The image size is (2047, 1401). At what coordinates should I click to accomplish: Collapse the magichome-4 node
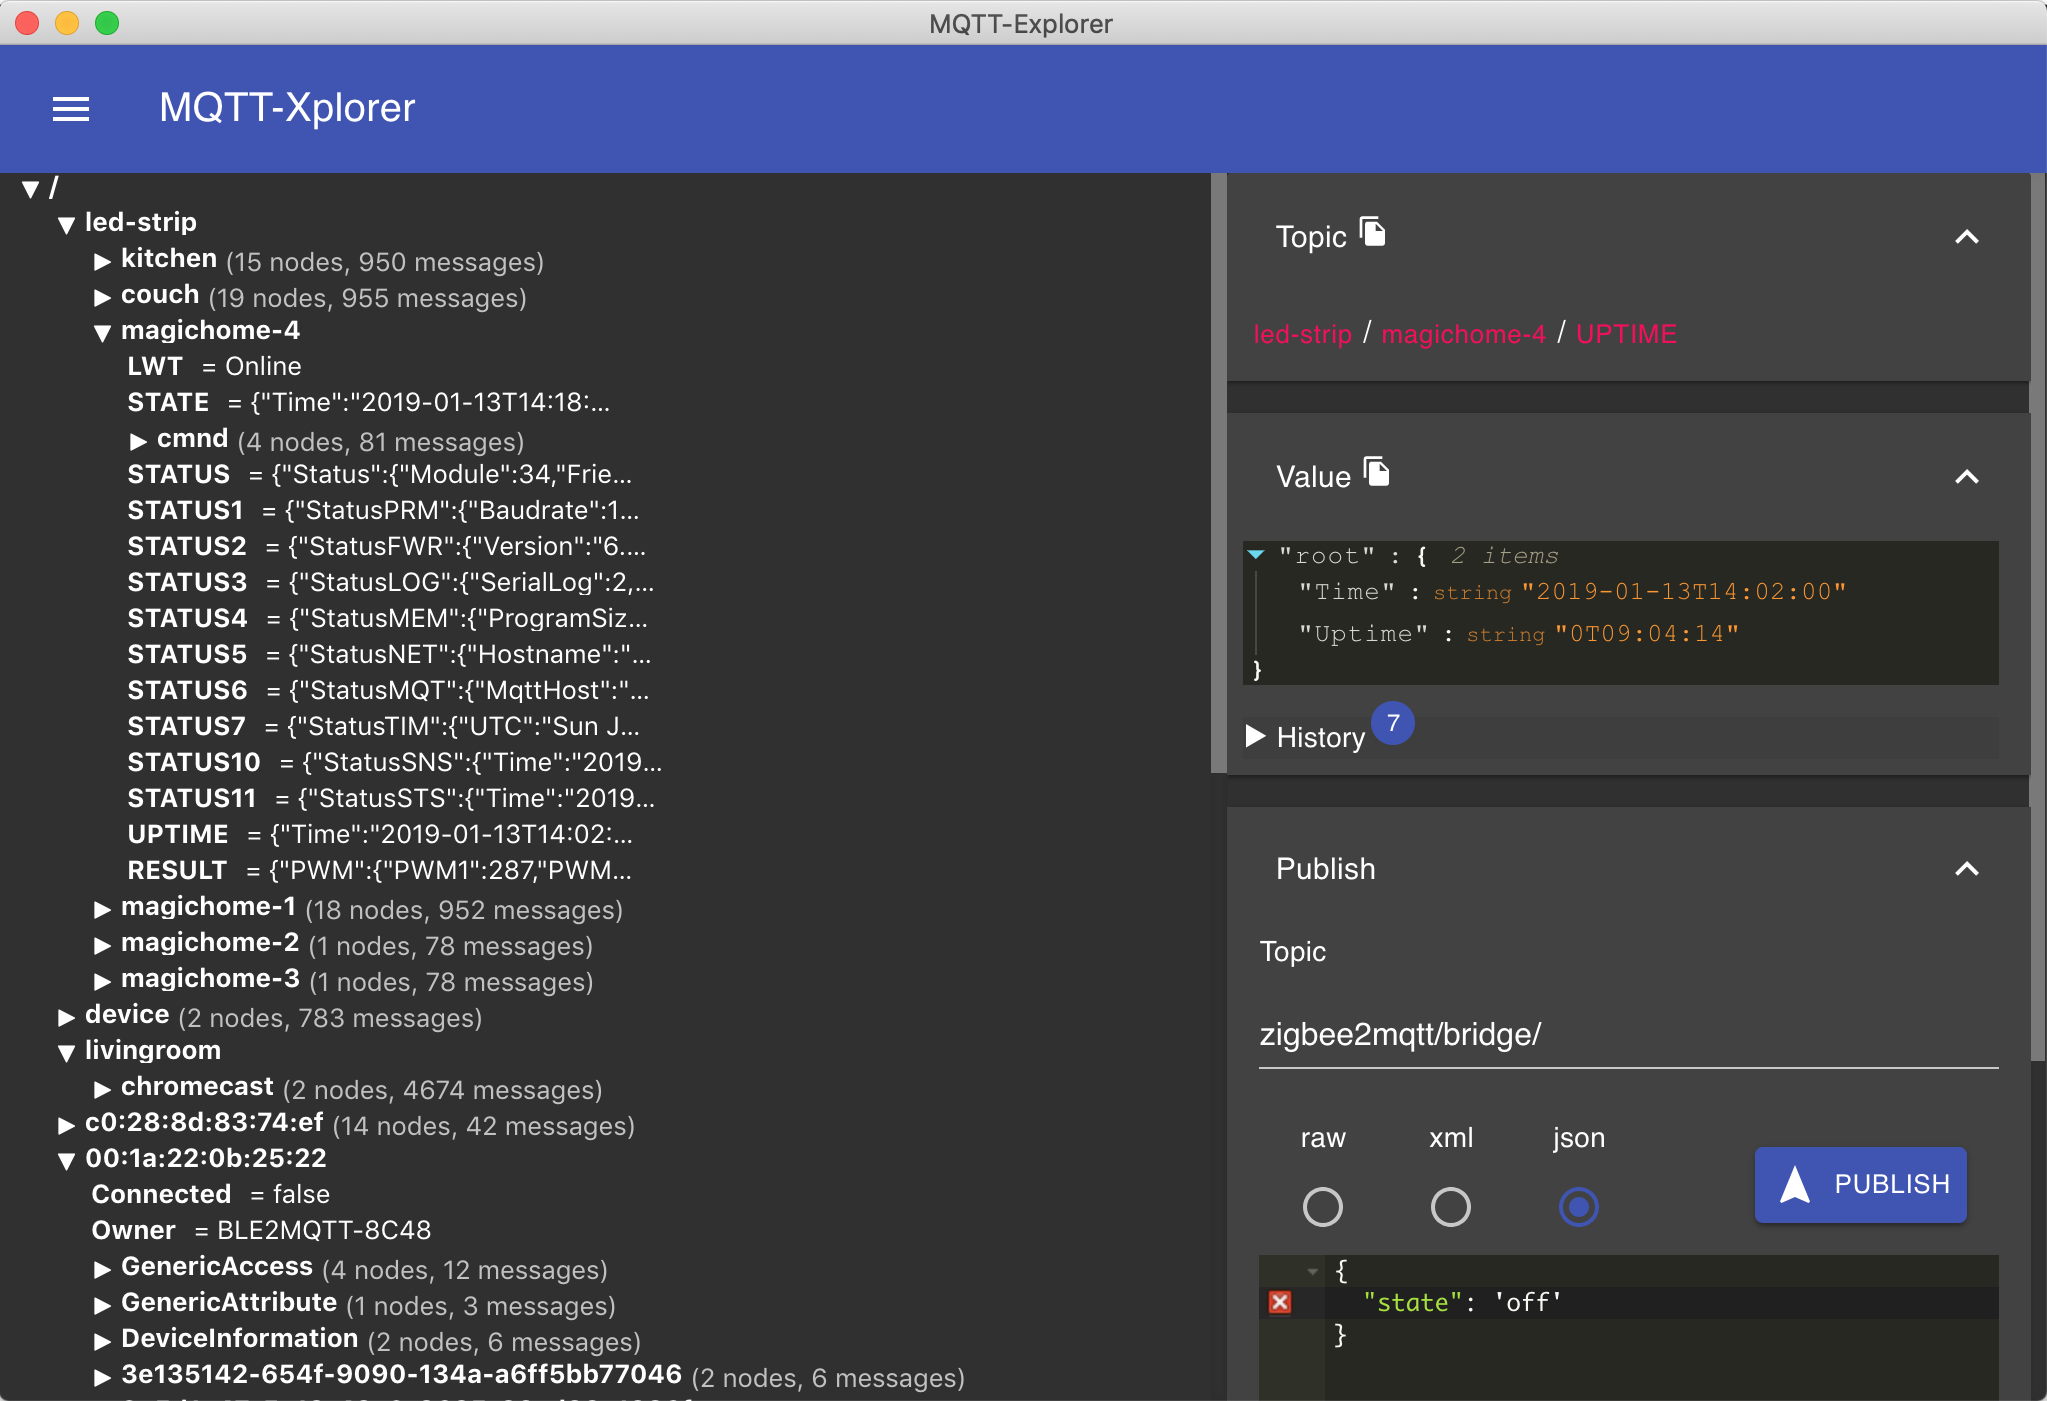(102, 333)
